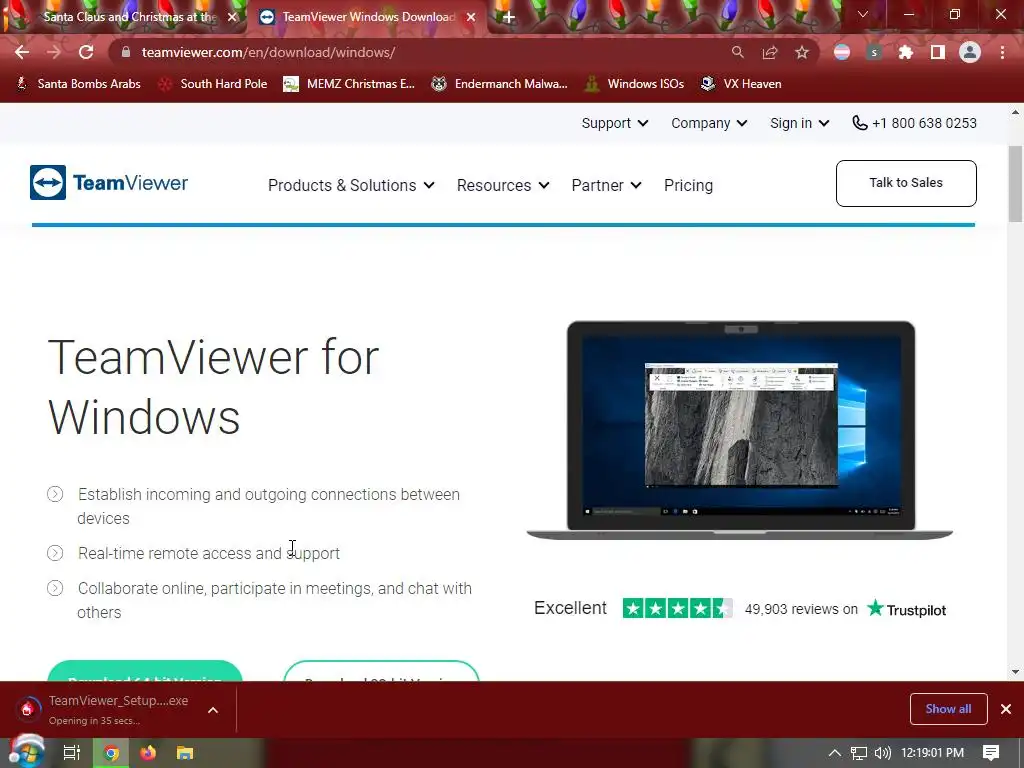
Task: Click the network tray icon
Action: click(x=859, y=753)
